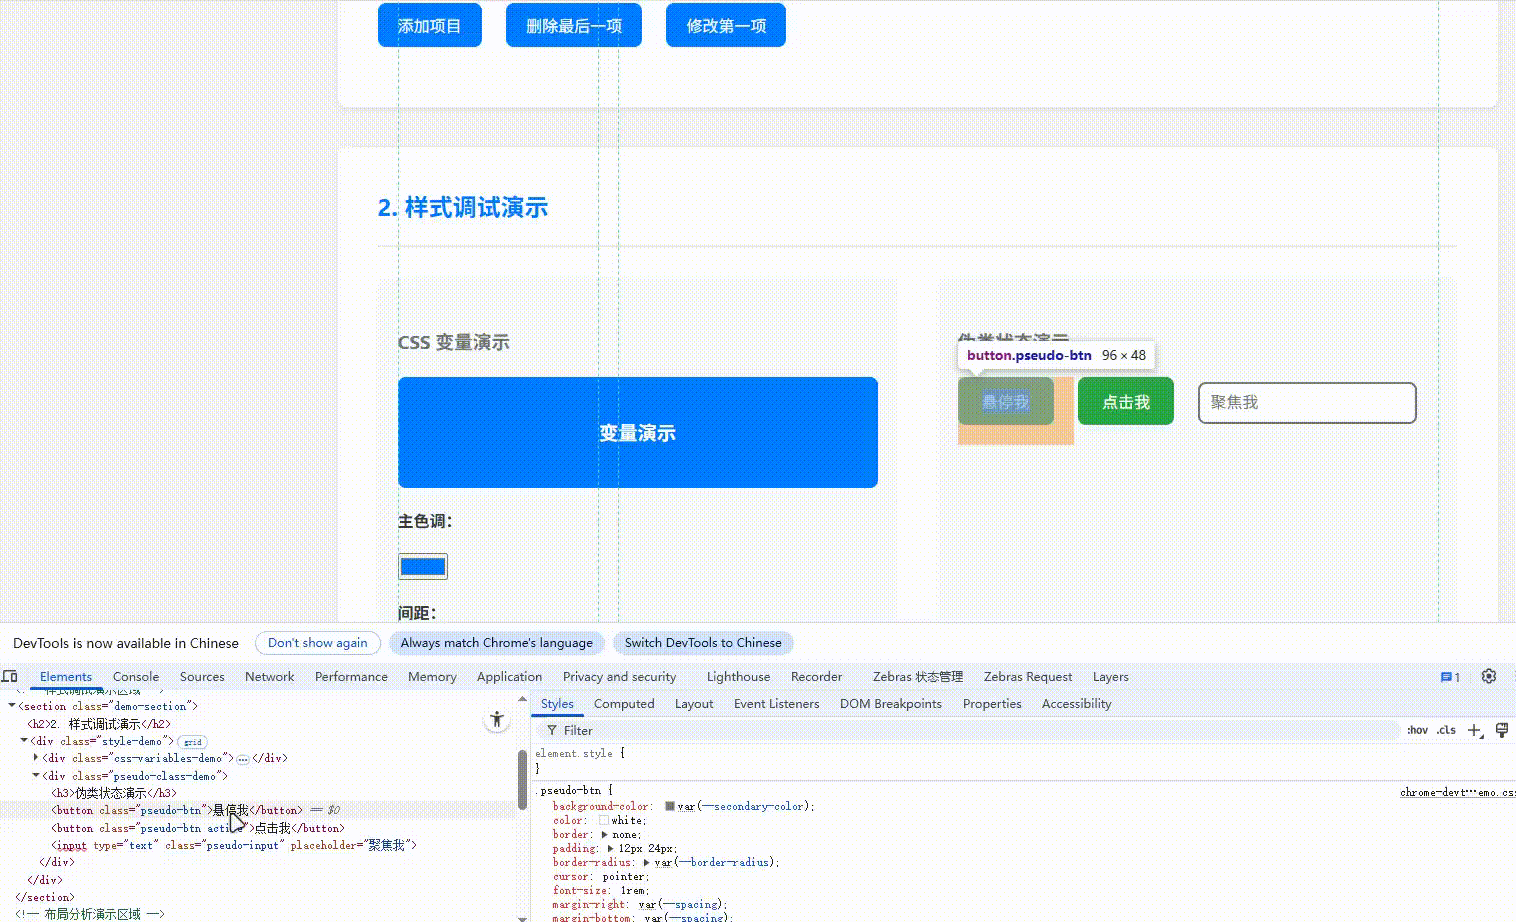This screenshot has height=922, width=1516.
Task: Click the filter funnel icon in Styles
Action: [553, 730]
